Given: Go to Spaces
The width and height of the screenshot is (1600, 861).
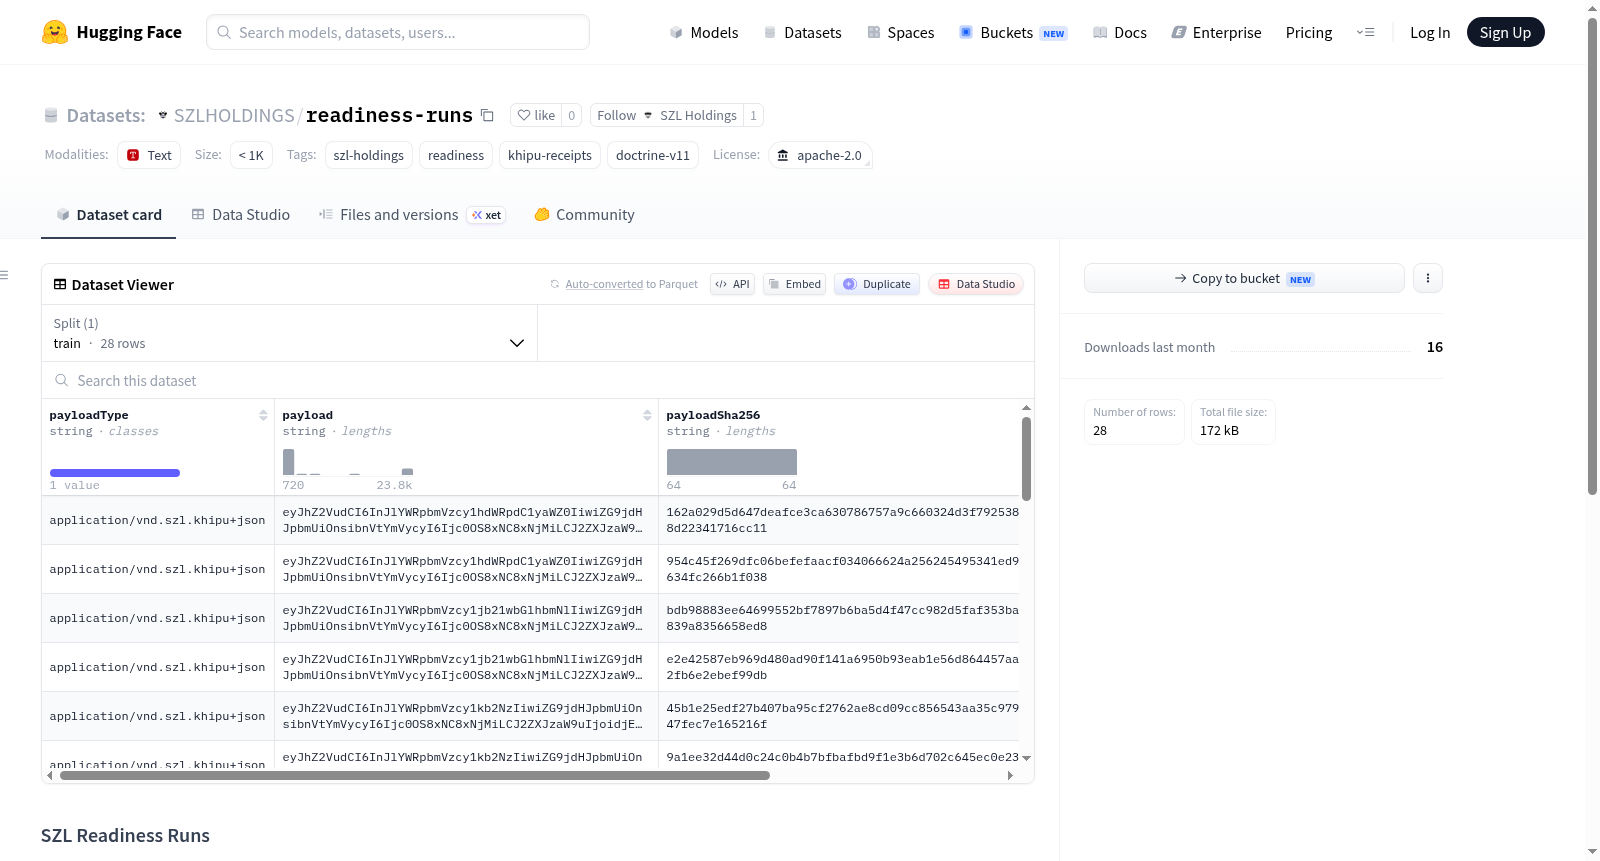Looking at the screenshot, I should coord(900,32).
